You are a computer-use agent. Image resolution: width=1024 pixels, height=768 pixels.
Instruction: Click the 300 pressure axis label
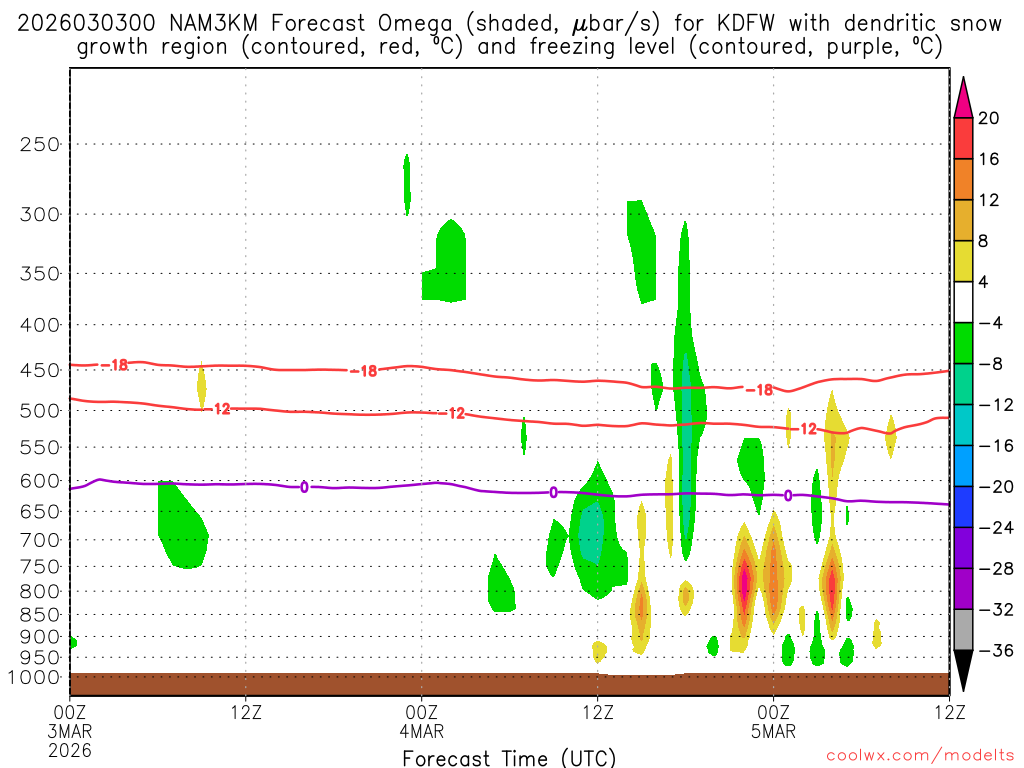40,214
